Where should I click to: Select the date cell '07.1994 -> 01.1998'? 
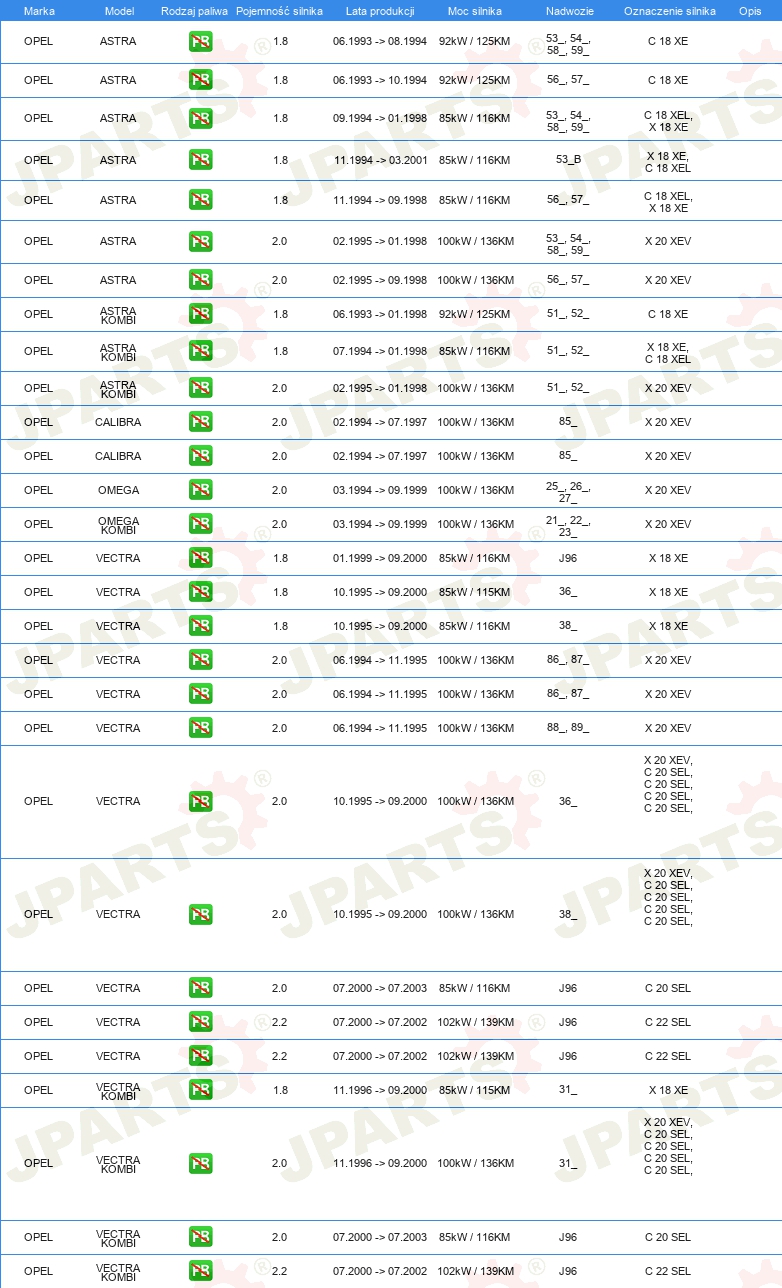click(380, 351)
